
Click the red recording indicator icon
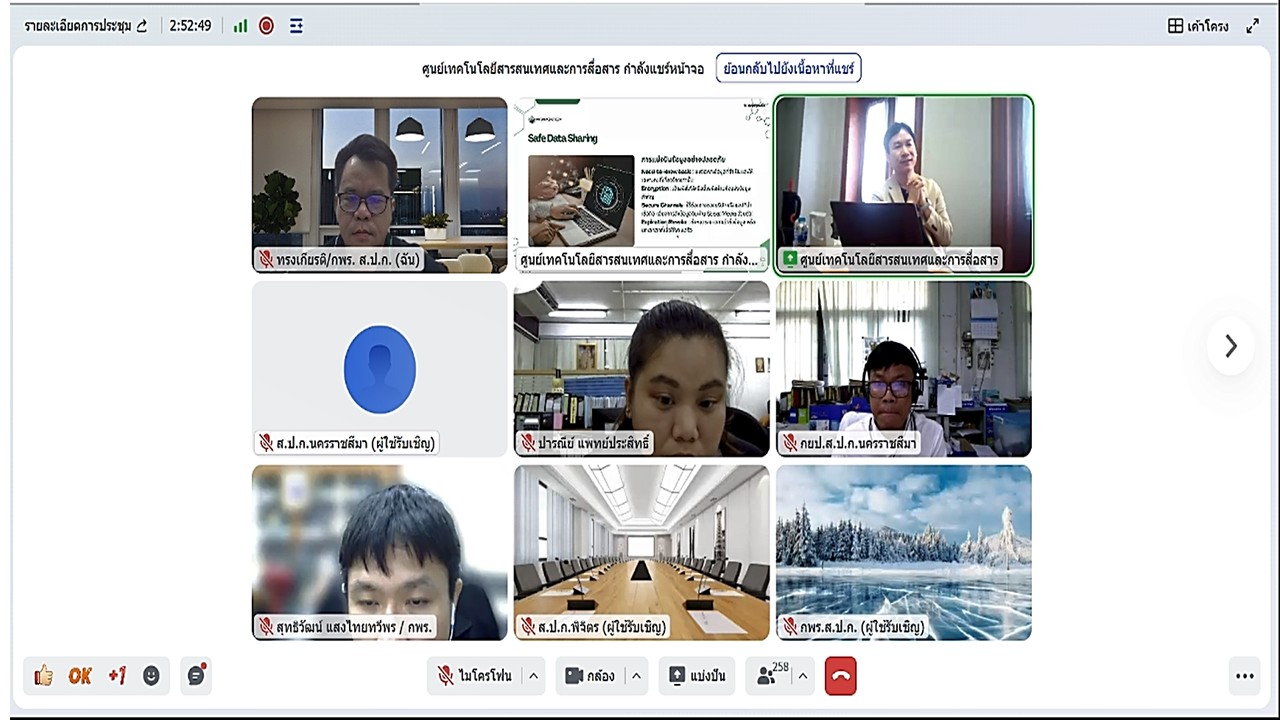pyautogui.click(x=266, y=27)
